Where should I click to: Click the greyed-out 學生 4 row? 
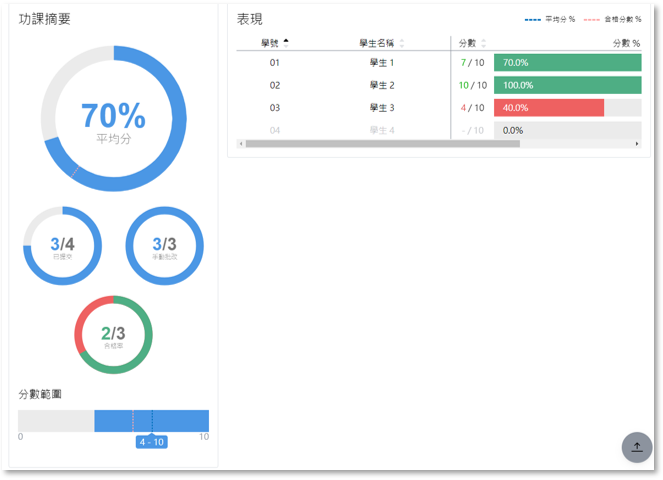382,130
